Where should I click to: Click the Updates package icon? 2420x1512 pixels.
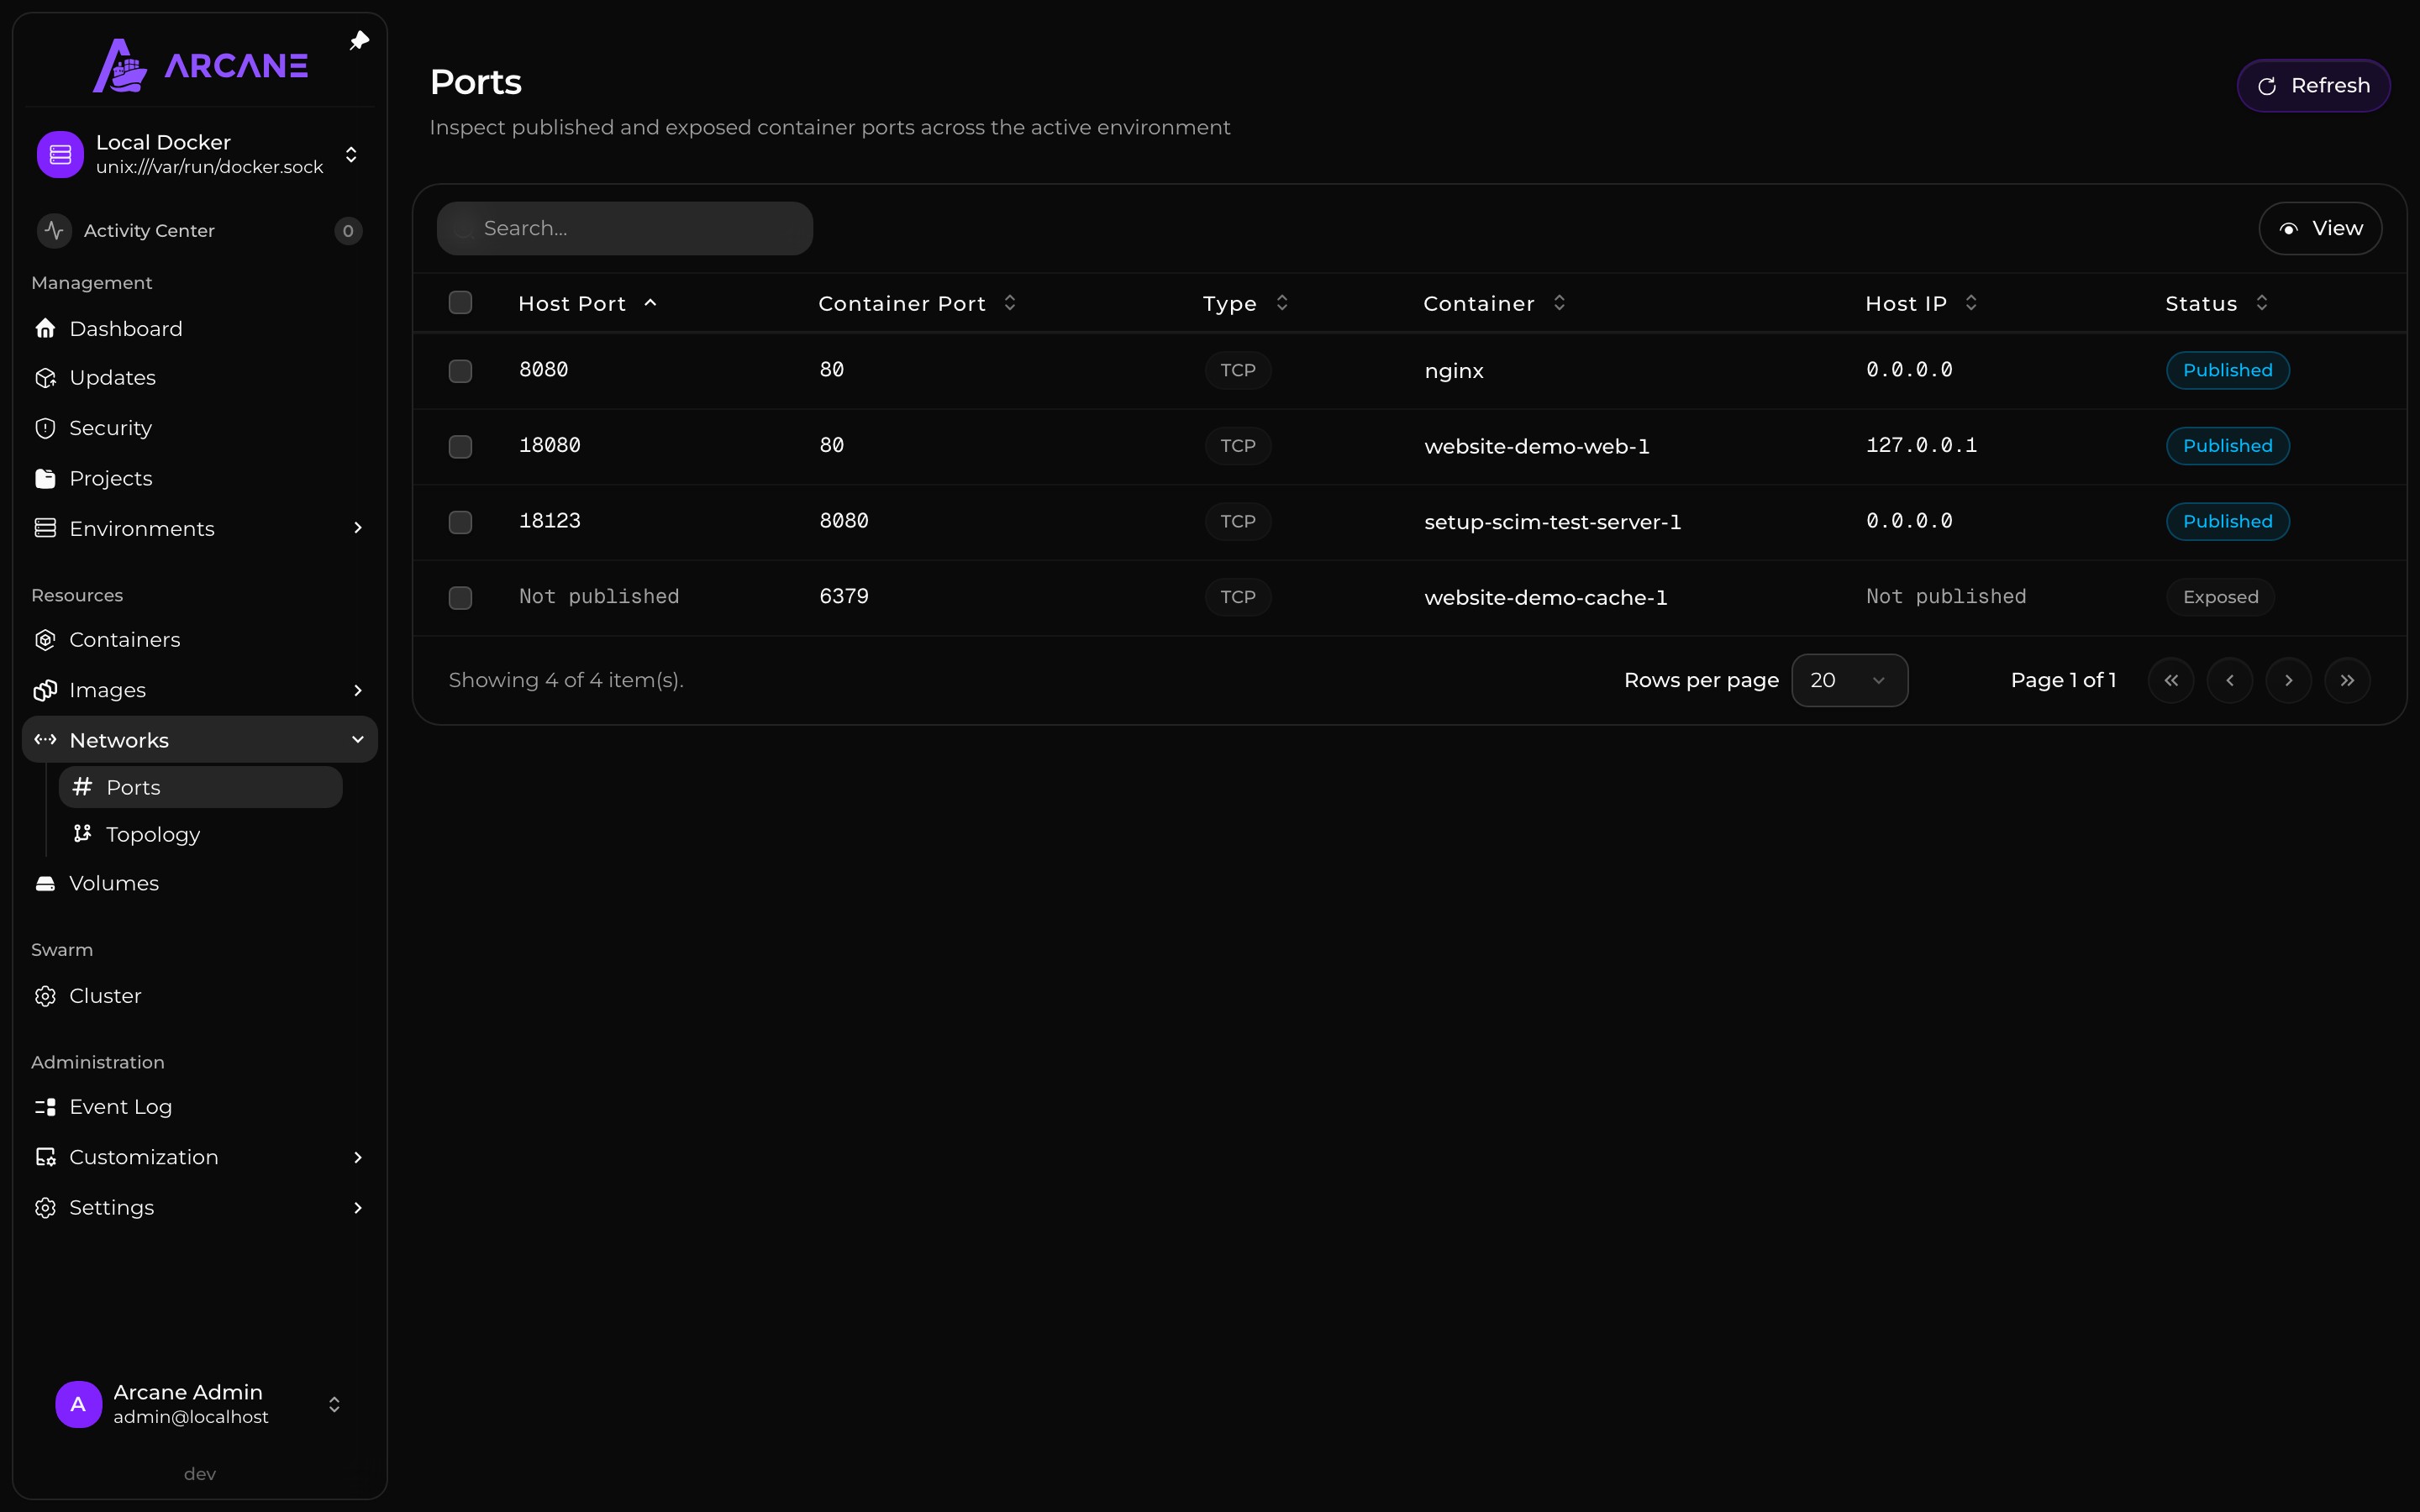(45, 378)
